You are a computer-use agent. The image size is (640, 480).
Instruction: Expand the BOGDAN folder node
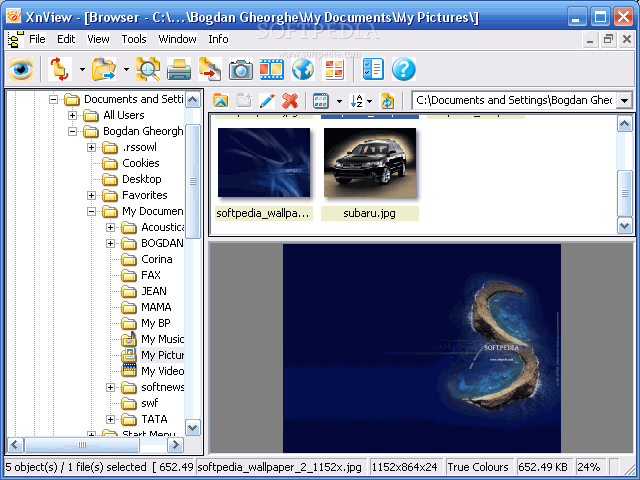[111, 243]
